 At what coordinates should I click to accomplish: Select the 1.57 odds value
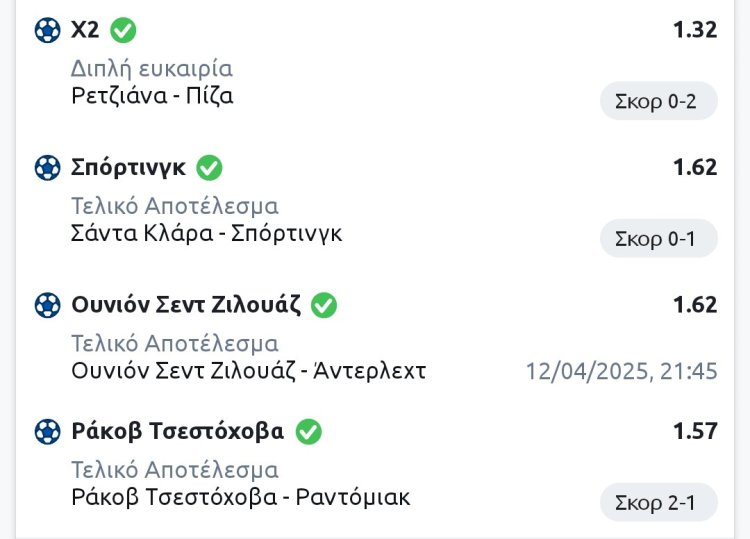(695, 431)
